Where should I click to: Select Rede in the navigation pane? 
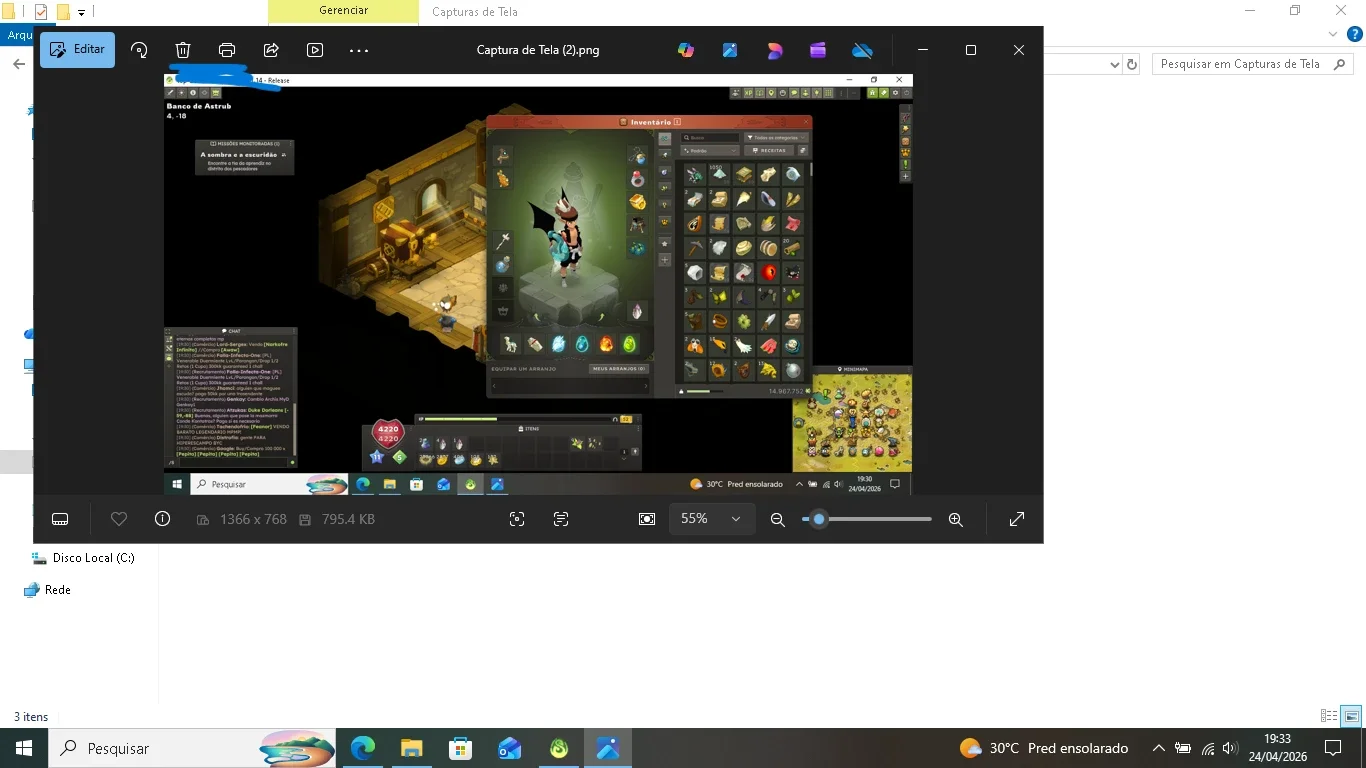[47, 590]
